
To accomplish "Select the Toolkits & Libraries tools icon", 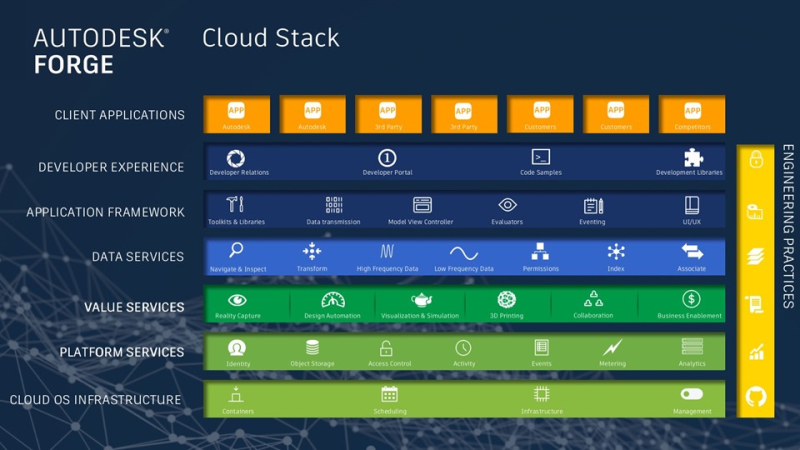I will pos(235,205).
